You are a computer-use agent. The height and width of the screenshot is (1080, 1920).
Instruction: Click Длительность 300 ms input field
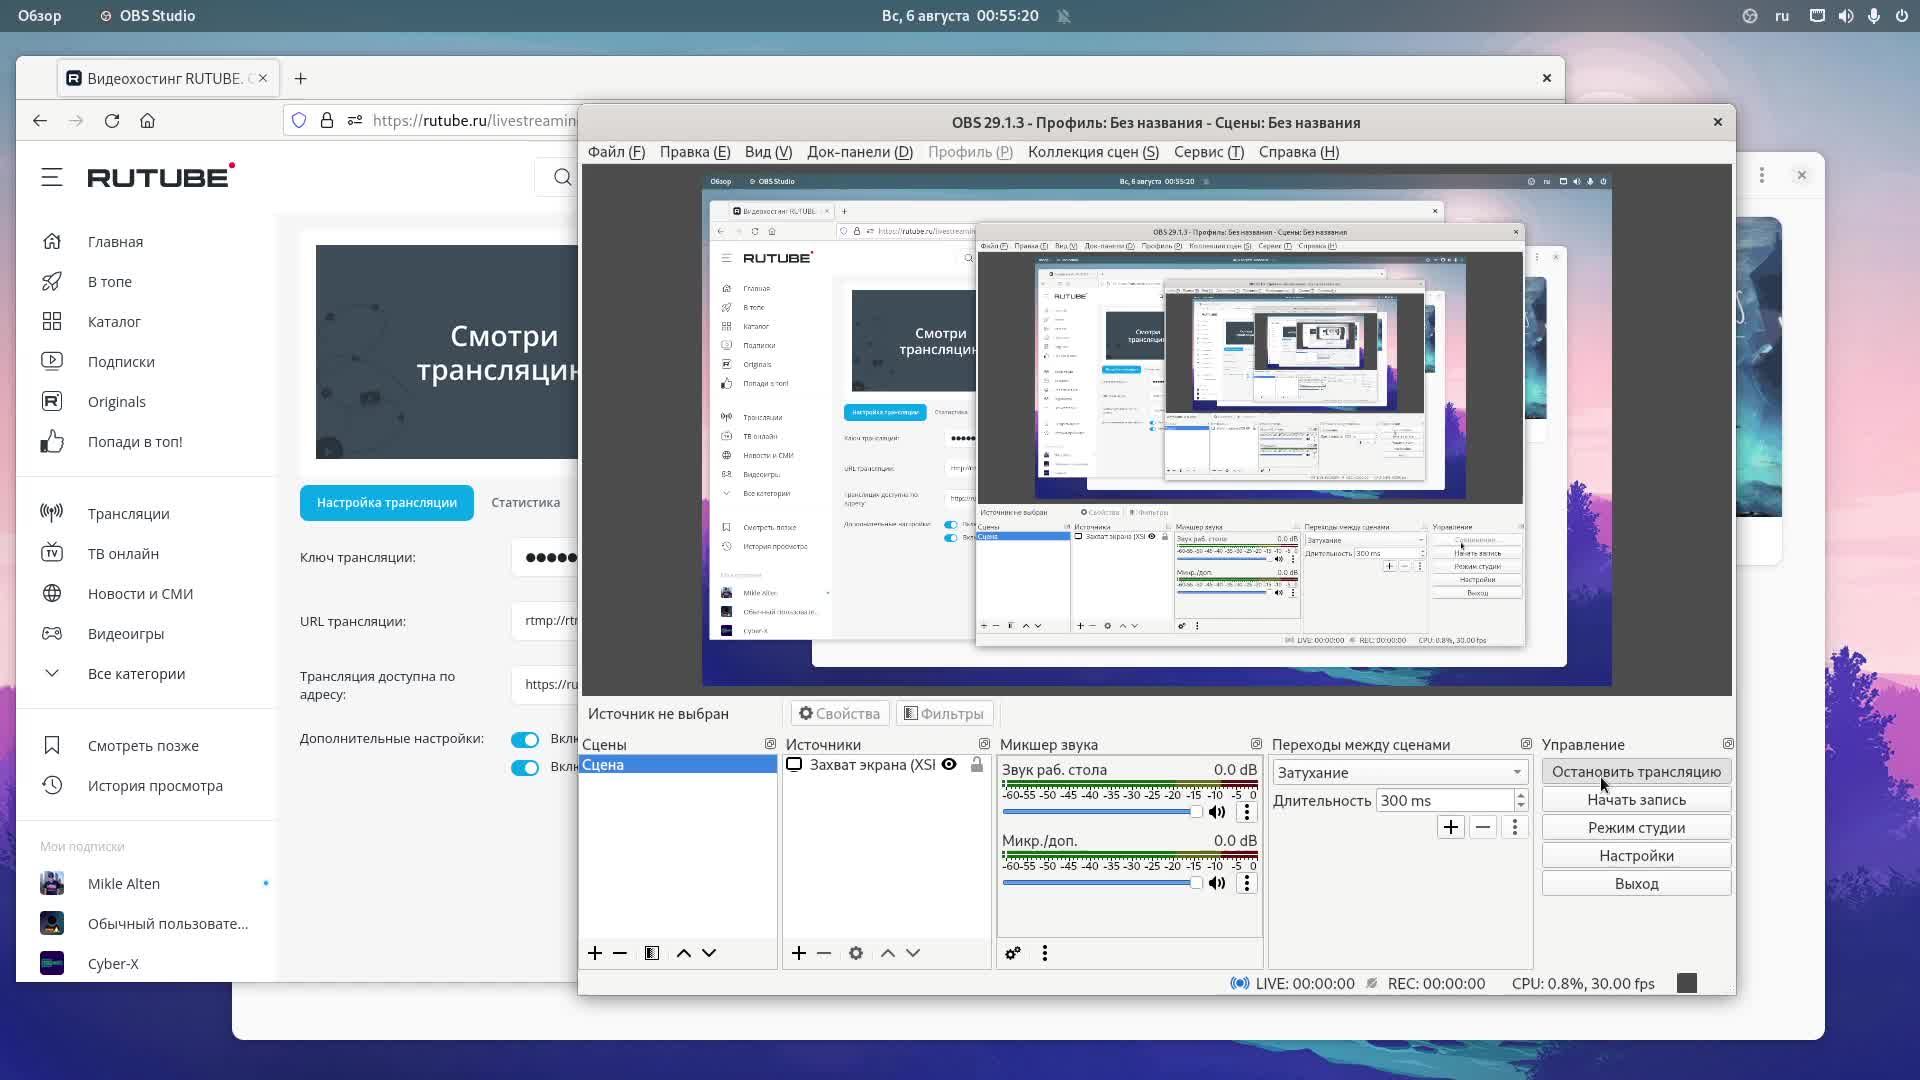coord(1444,801)
